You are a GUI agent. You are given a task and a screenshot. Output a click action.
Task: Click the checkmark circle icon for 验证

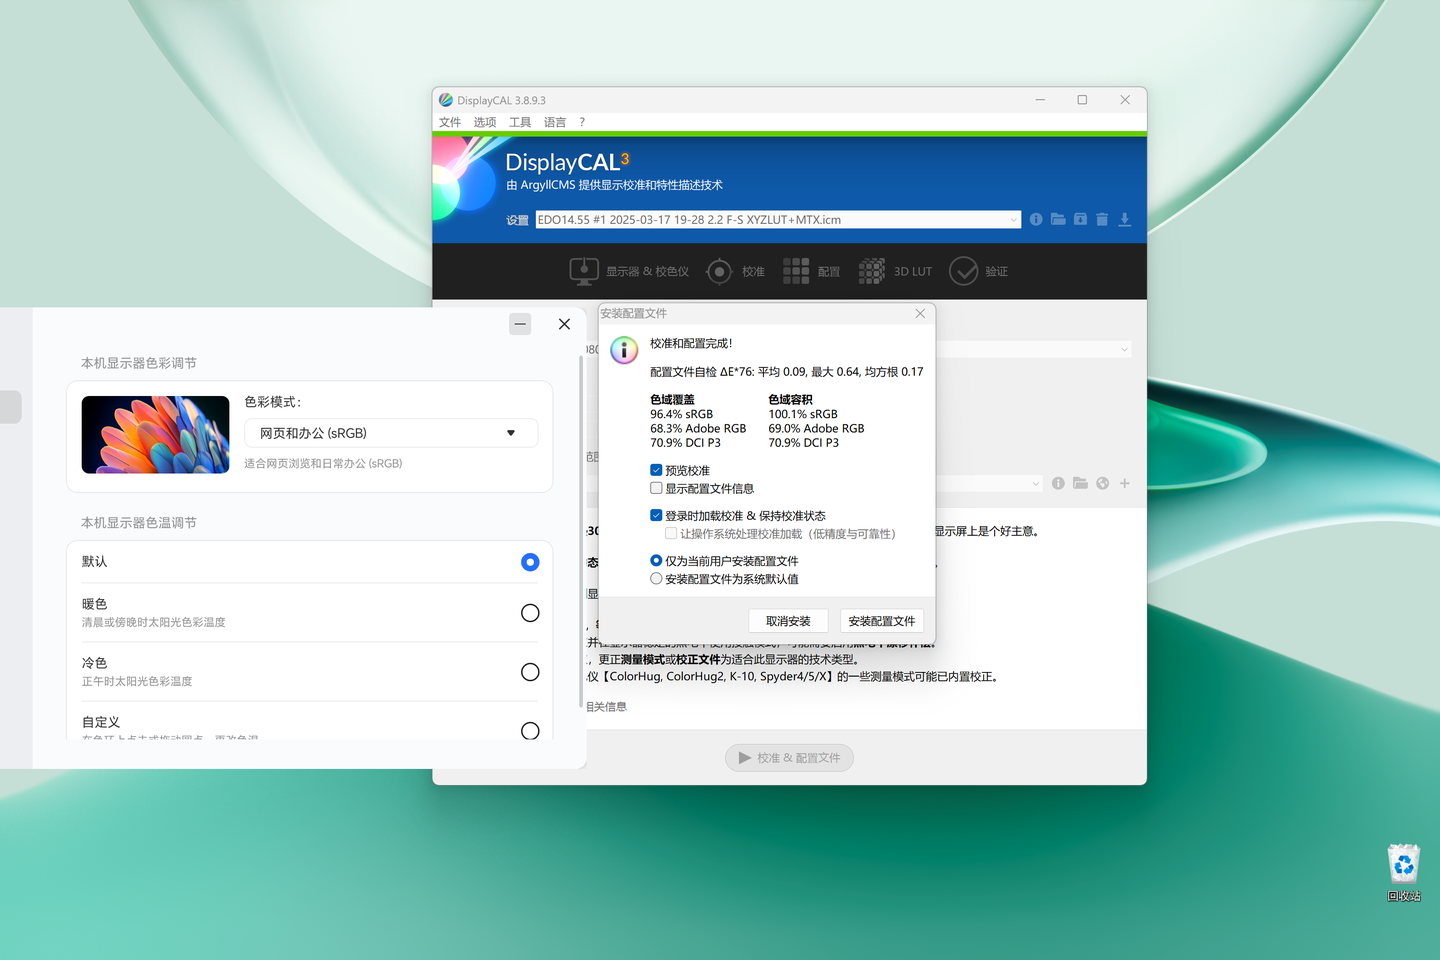coord(963,271)
